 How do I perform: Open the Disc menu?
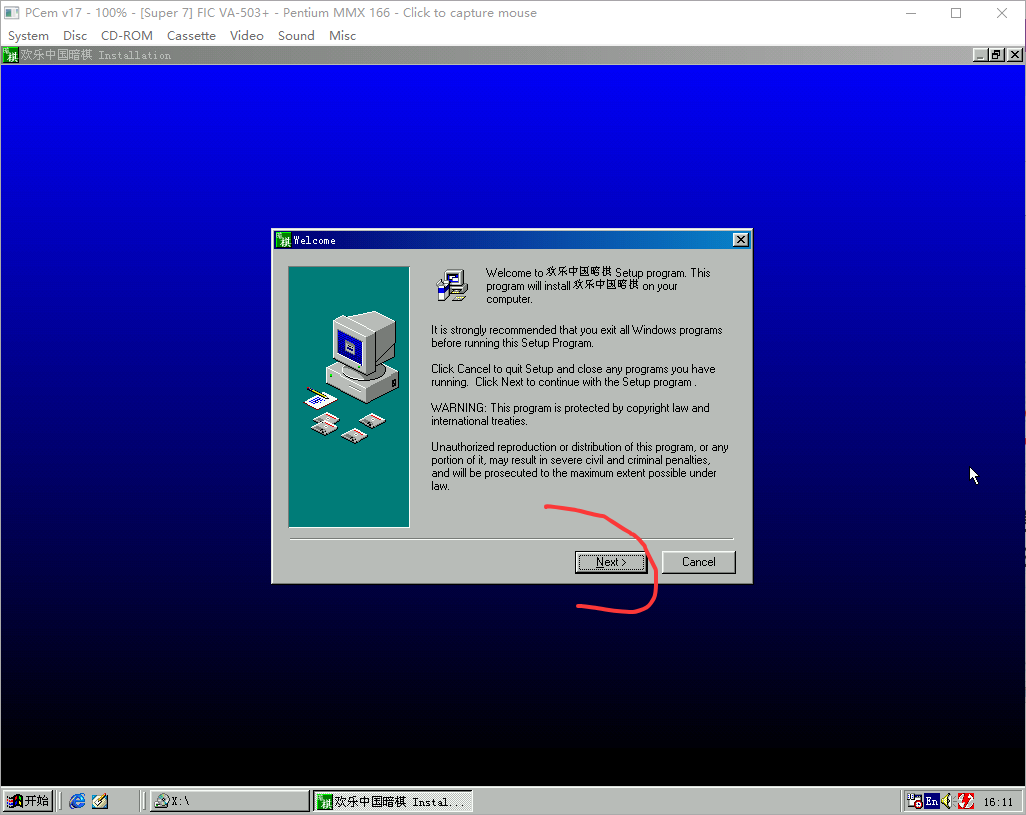[75, 35]
